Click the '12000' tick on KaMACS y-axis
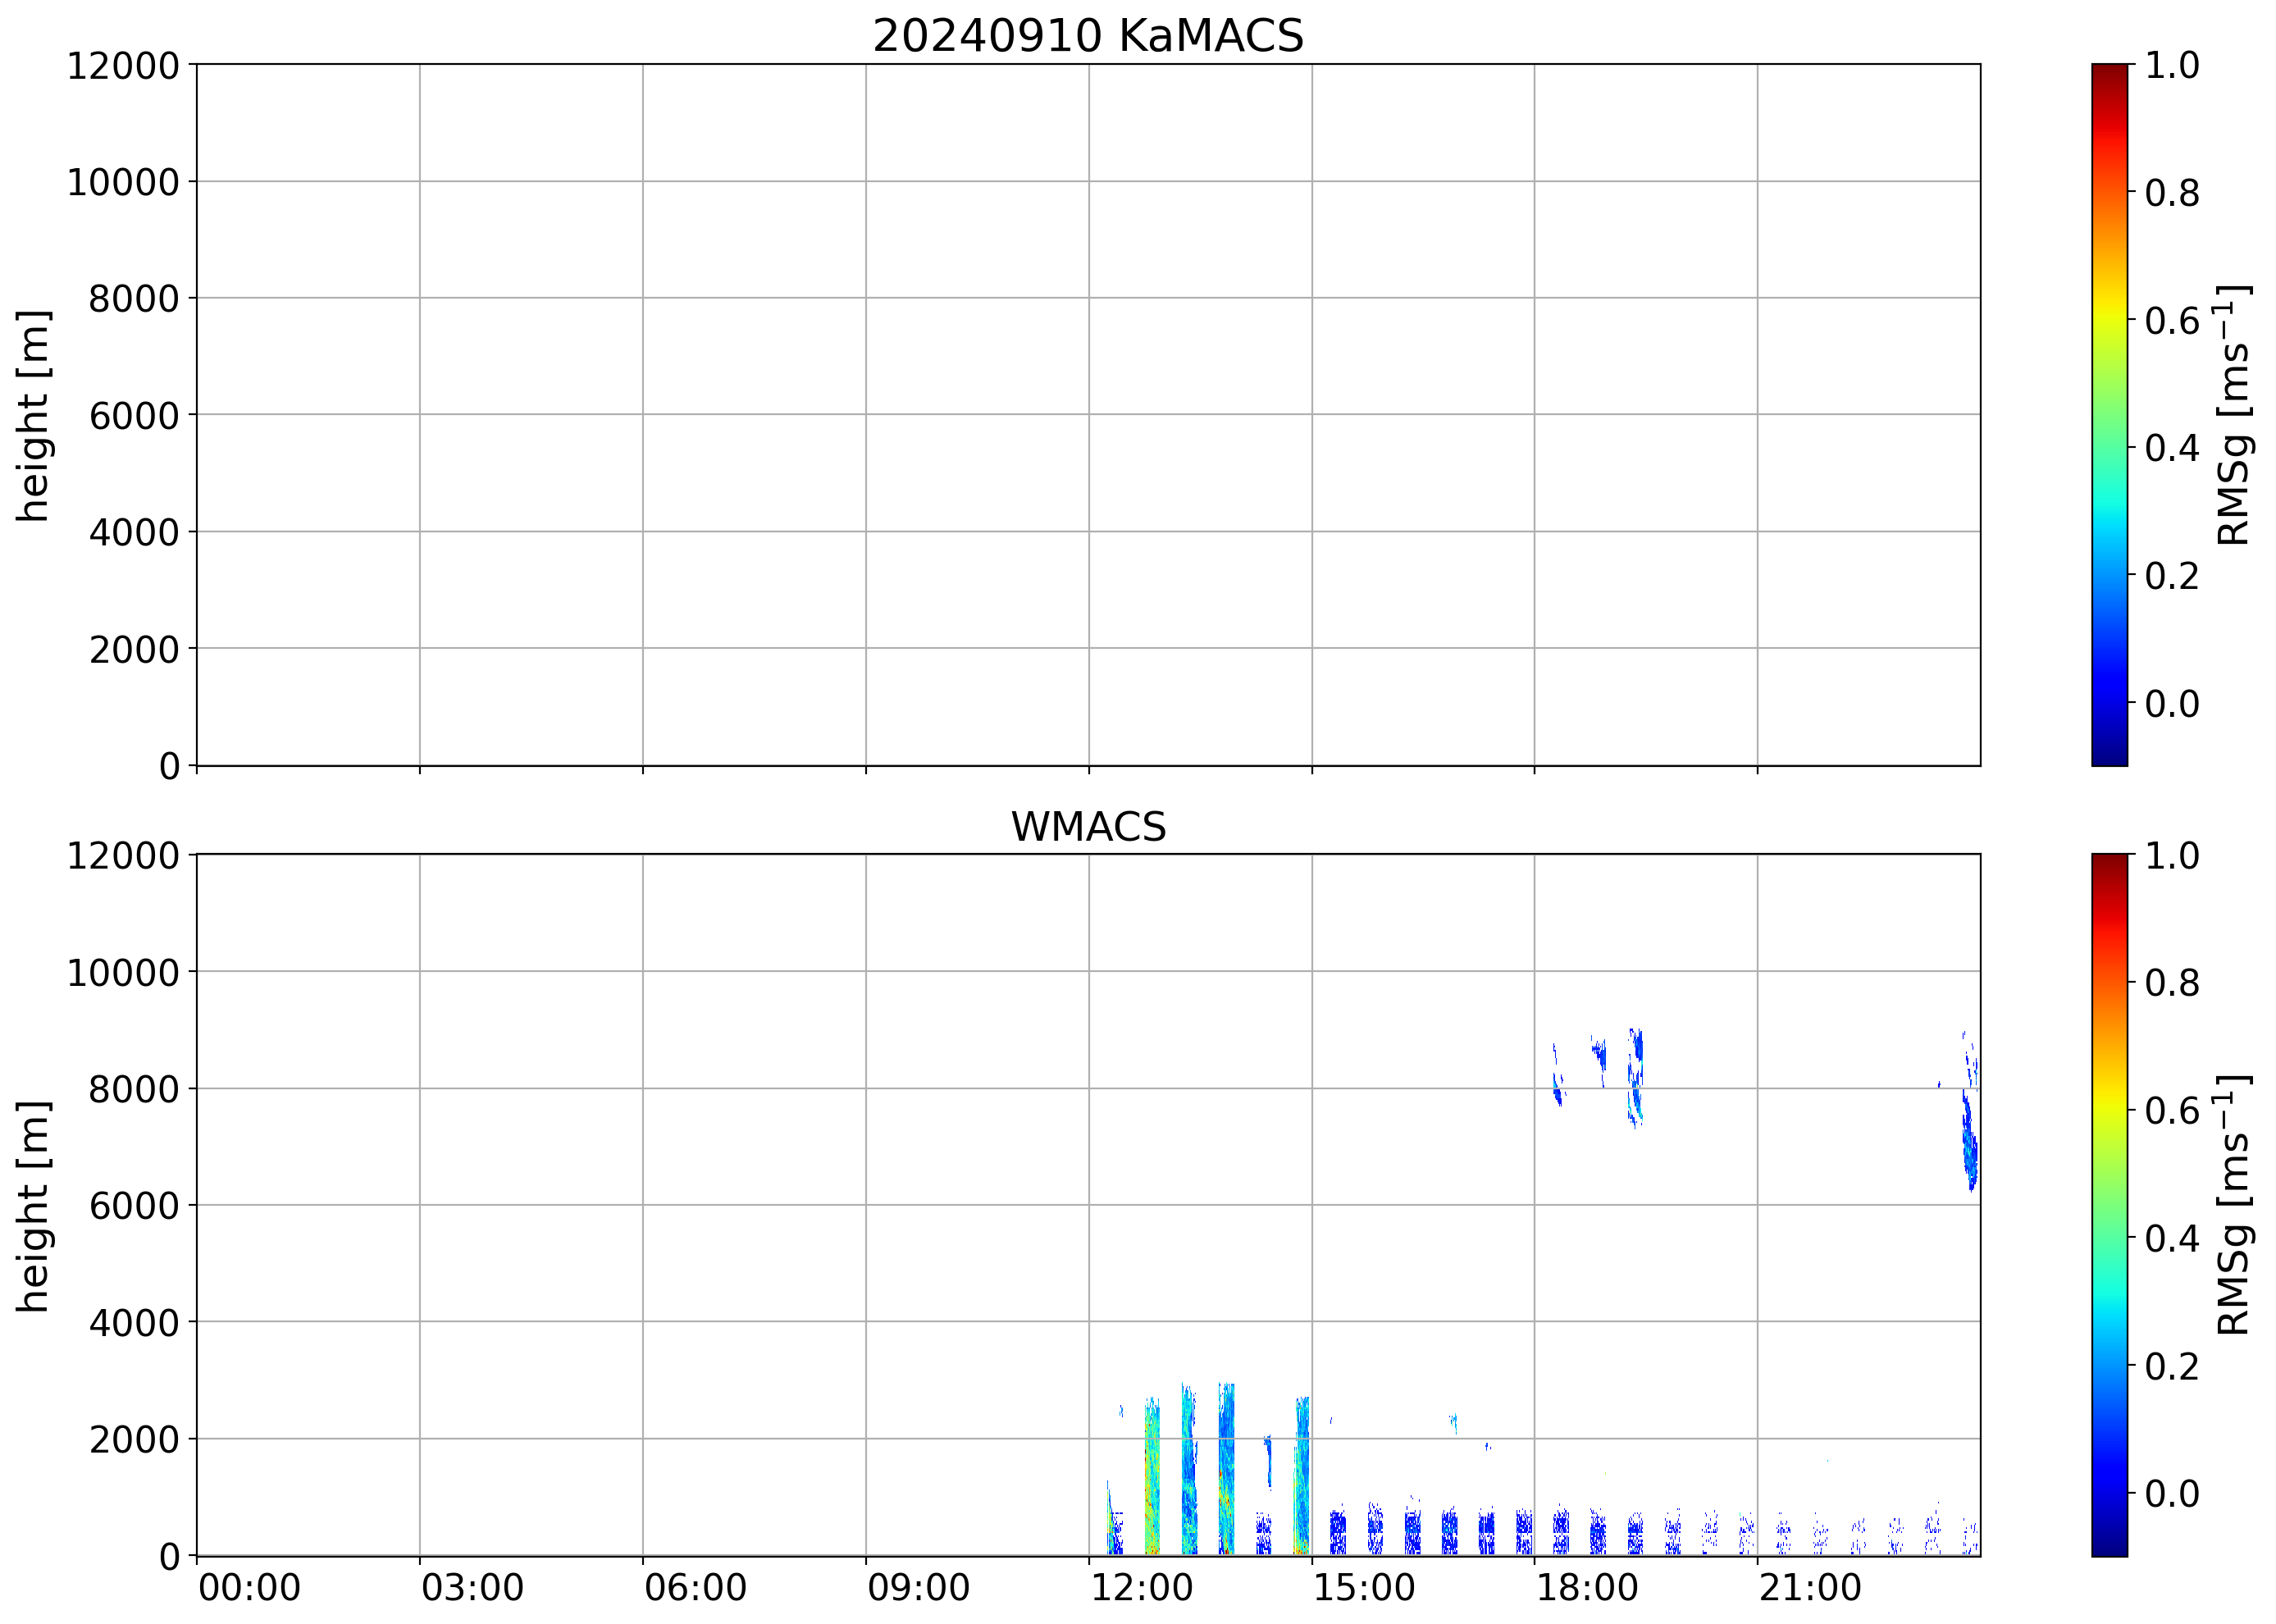 click(122, 66)
